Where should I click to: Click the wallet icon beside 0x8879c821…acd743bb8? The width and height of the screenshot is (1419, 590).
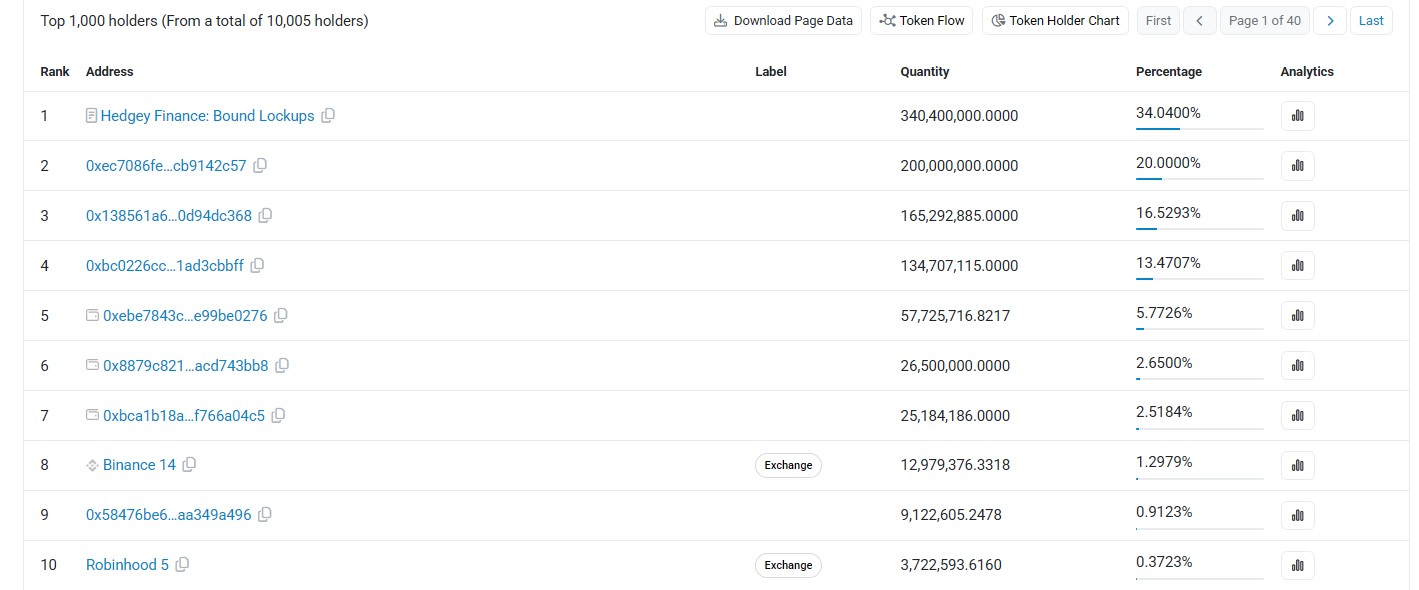coord(93,365)
